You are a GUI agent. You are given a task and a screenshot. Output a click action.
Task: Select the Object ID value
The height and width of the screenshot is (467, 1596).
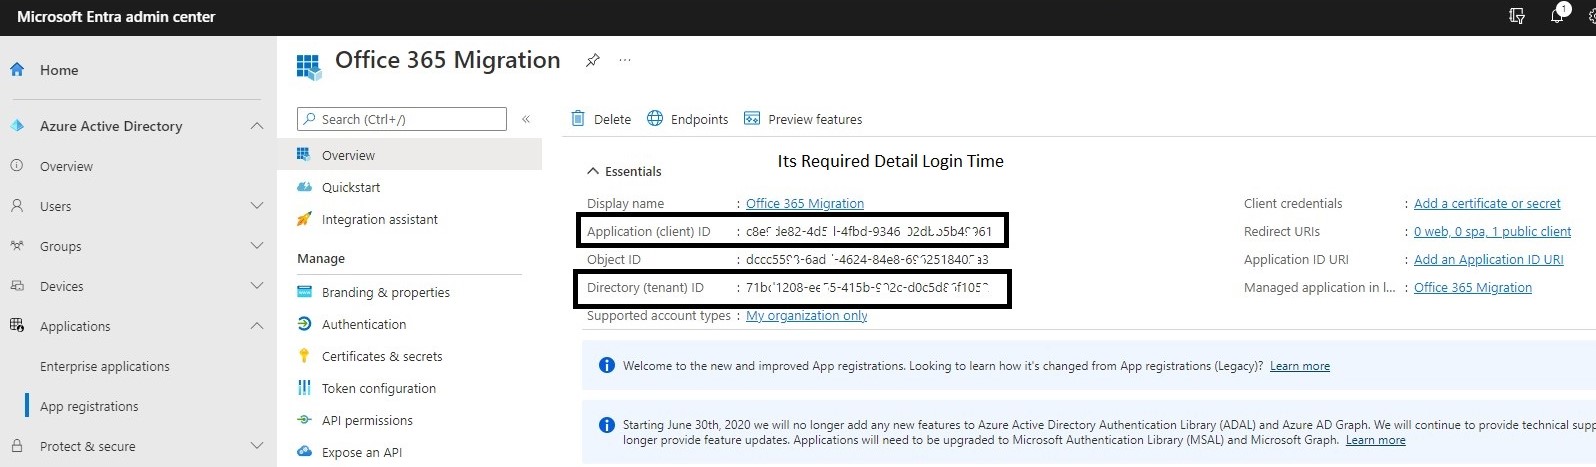point(867,259)
